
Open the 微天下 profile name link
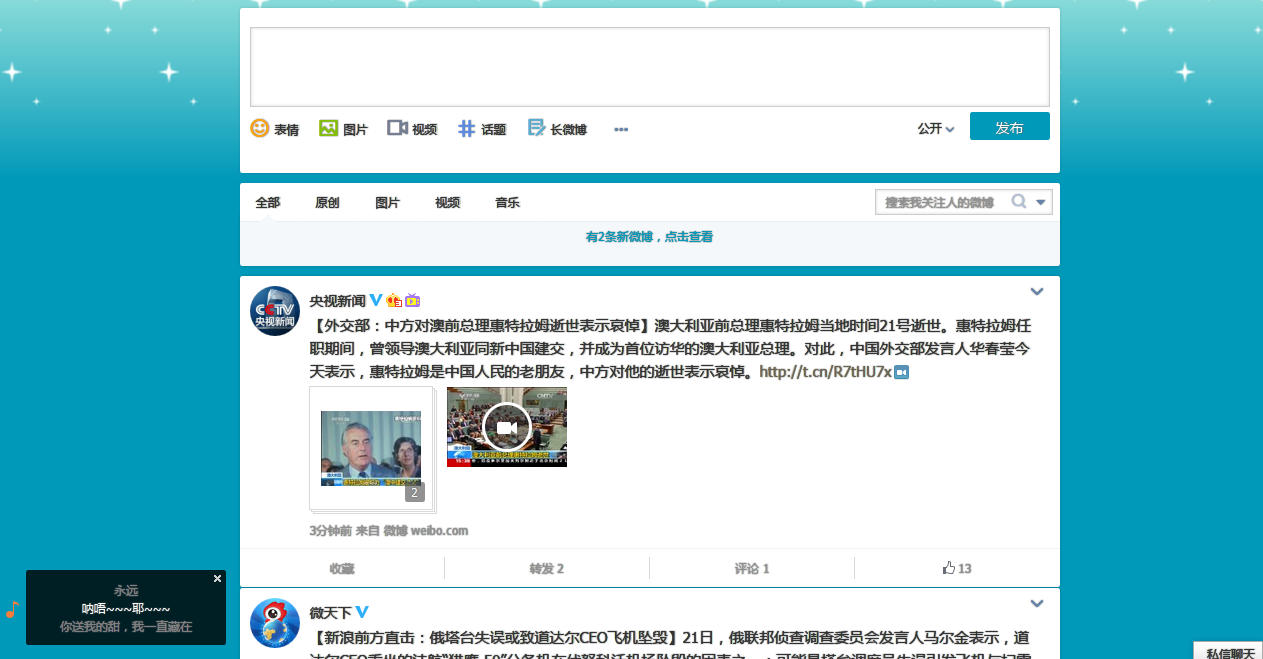click(331, 612)
